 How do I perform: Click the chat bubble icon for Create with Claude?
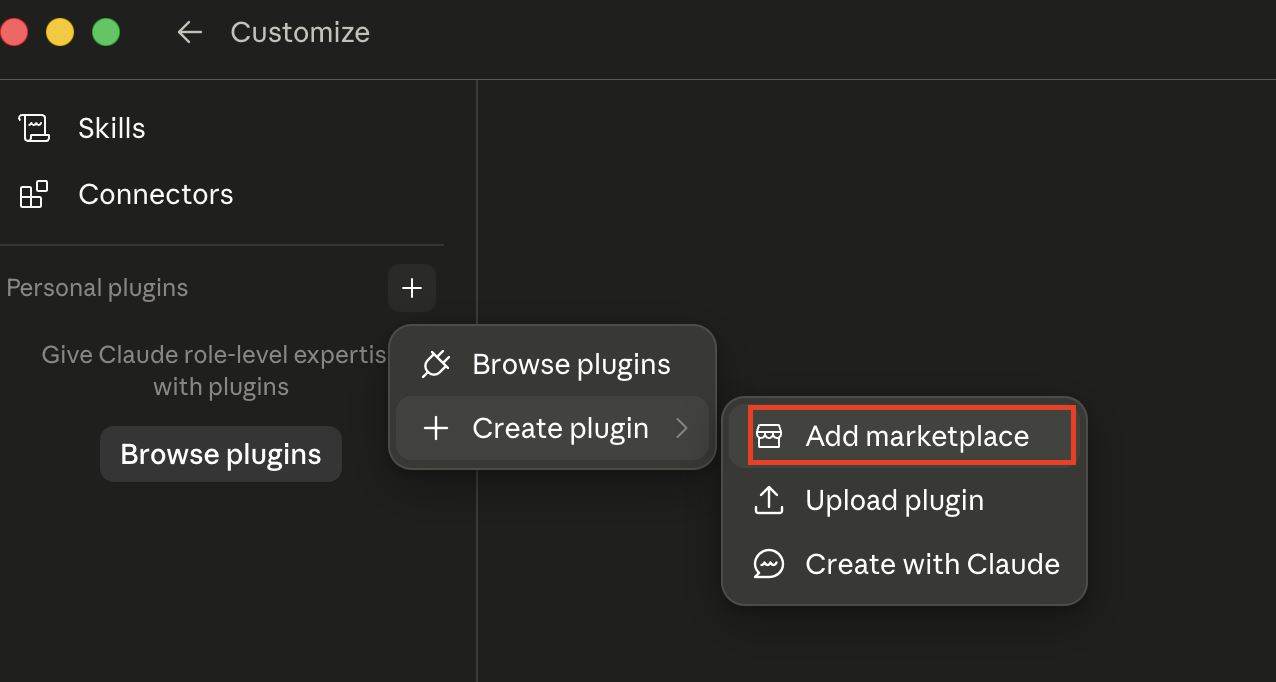pos(768,564)
